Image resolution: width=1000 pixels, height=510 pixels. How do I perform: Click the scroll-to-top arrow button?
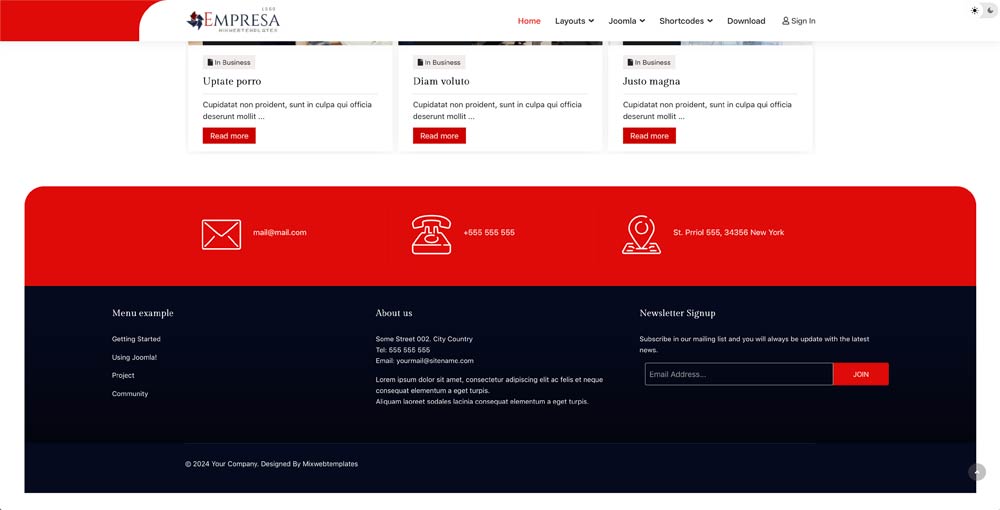tap(977, 472)
